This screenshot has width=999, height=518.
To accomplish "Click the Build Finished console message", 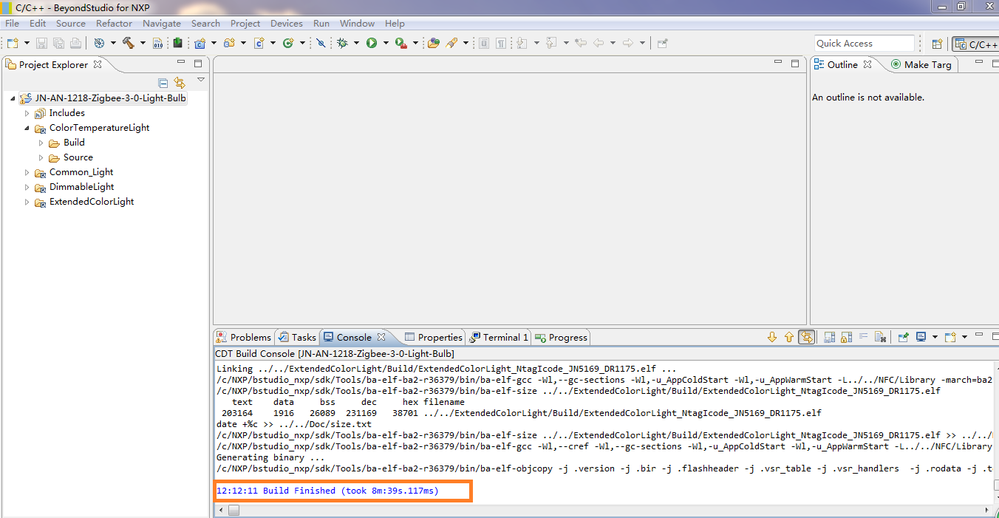I will coord(327,491).
